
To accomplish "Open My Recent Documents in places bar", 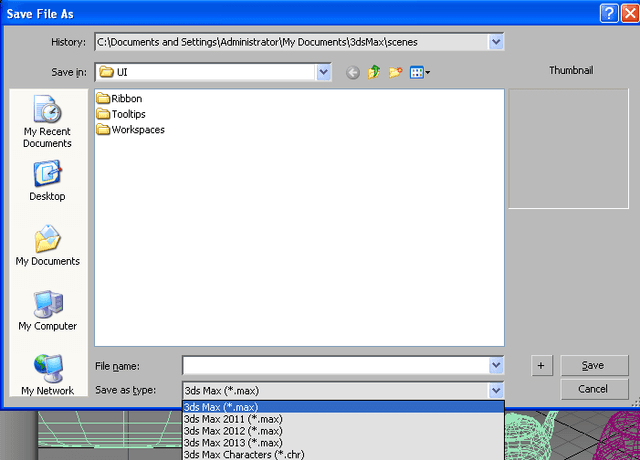I will pos(47,122).
